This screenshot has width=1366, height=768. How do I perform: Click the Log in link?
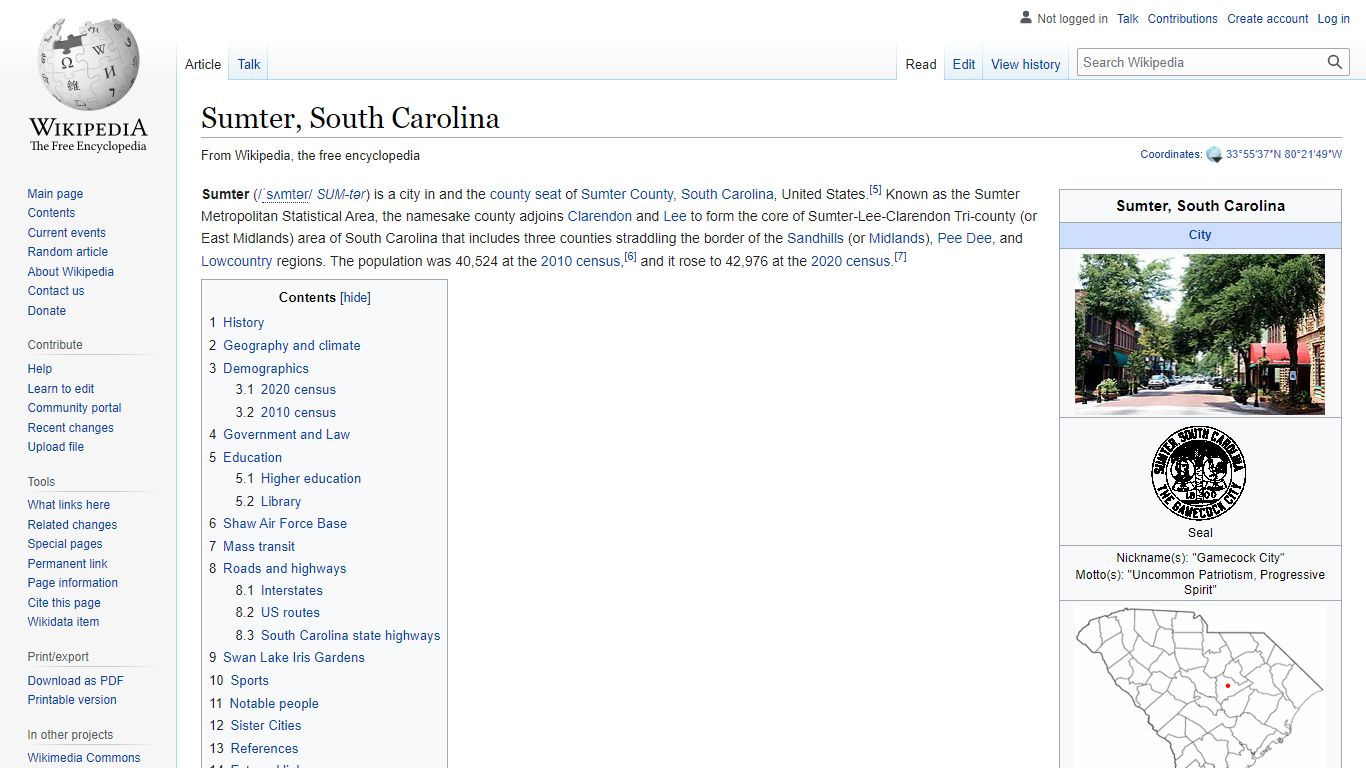(x=1334, y=19)
